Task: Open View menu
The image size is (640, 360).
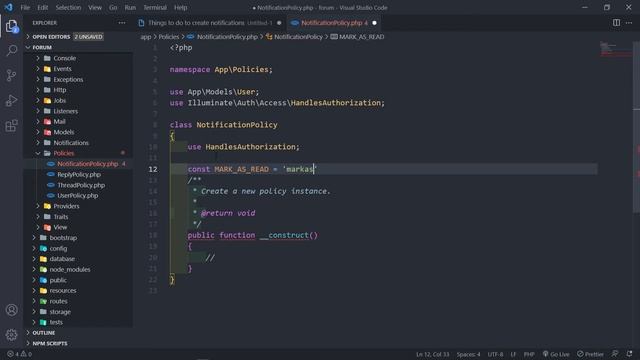Action: tap(95, 7)
